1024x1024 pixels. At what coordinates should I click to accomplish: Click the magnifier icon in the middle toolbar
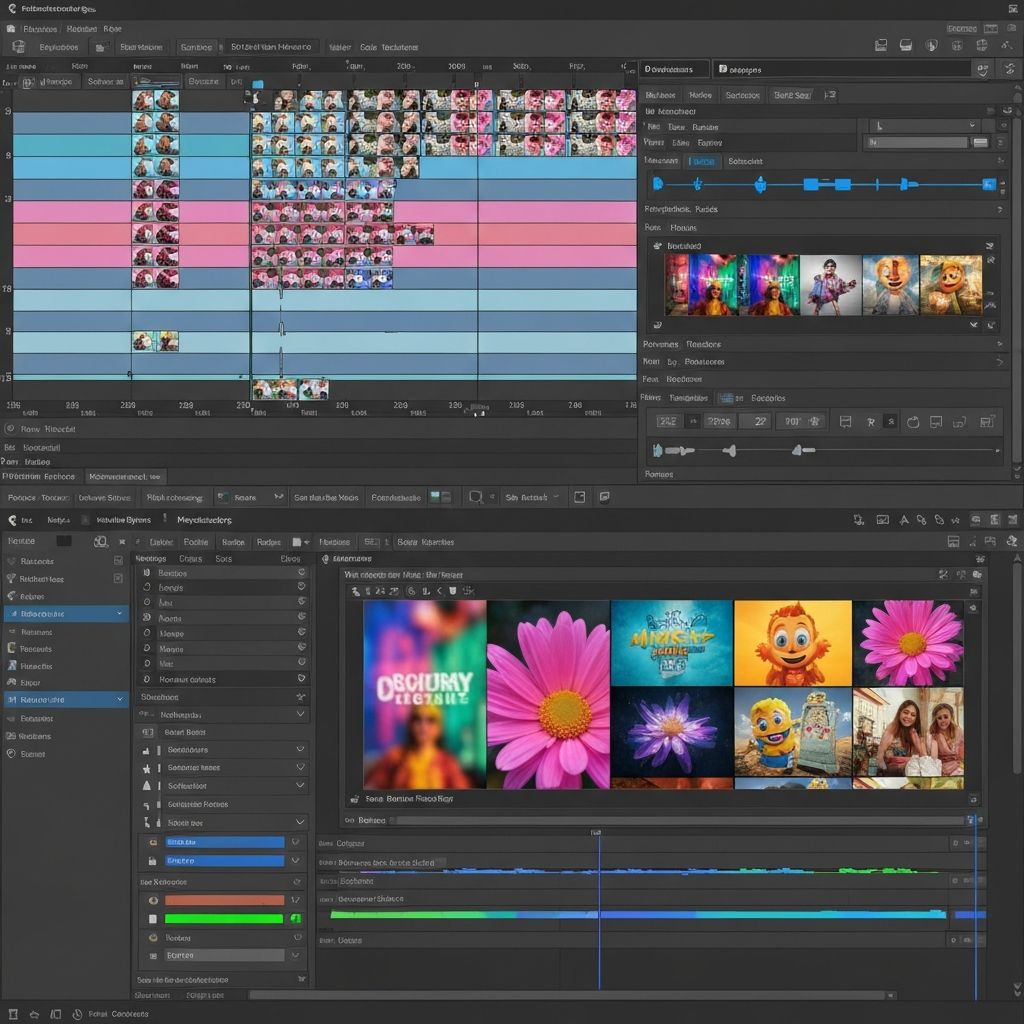475,497
